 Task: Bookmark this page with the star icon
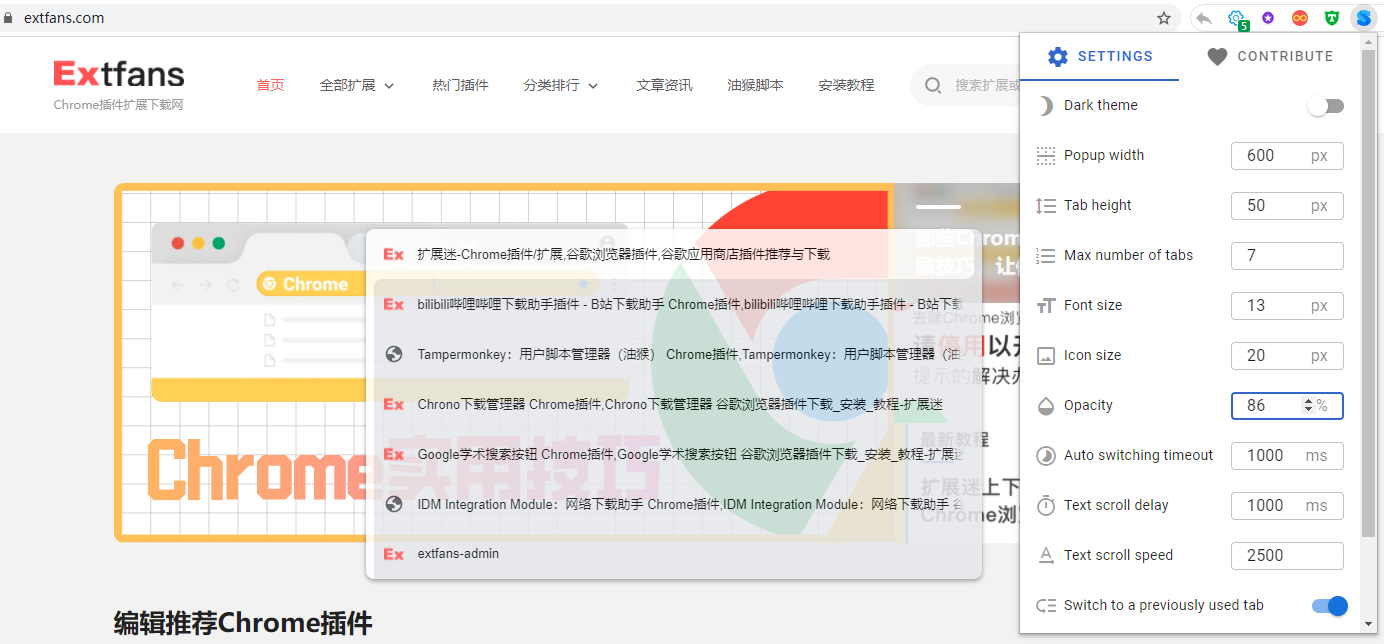[x=1164, y=18]
